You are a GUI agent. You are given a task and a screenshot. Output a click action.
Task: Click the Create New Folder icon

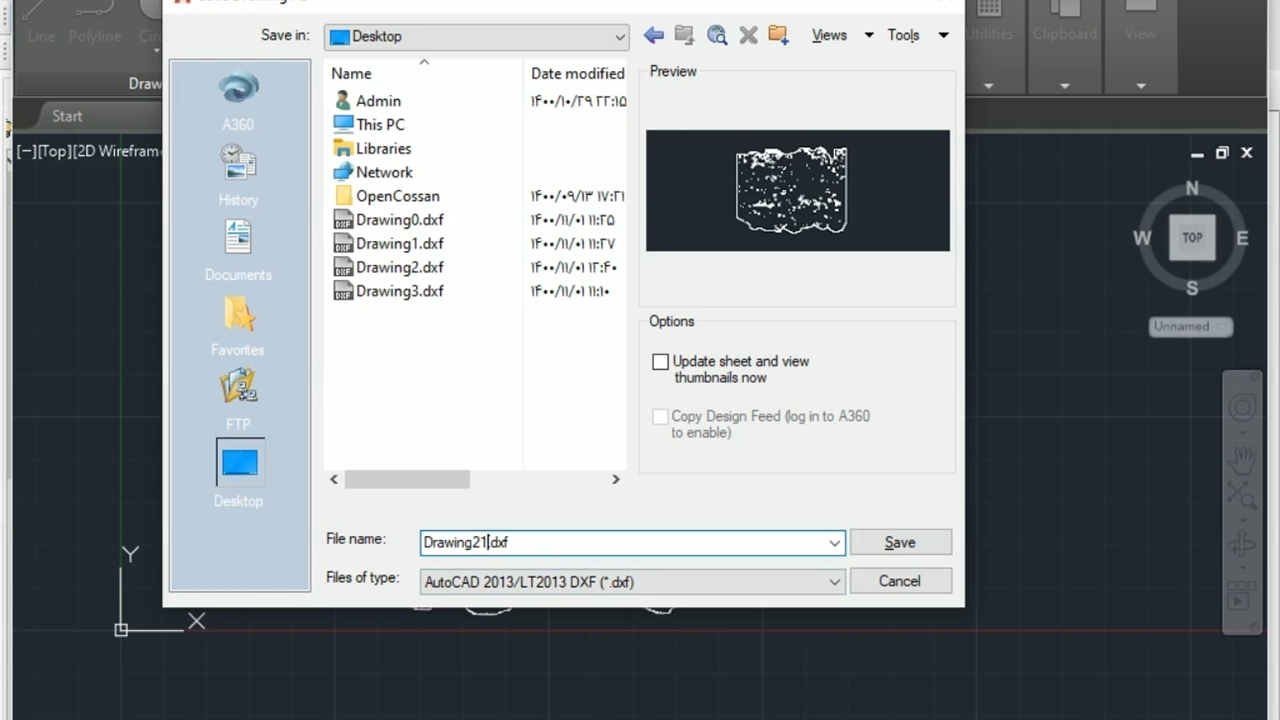click(779, 36)
